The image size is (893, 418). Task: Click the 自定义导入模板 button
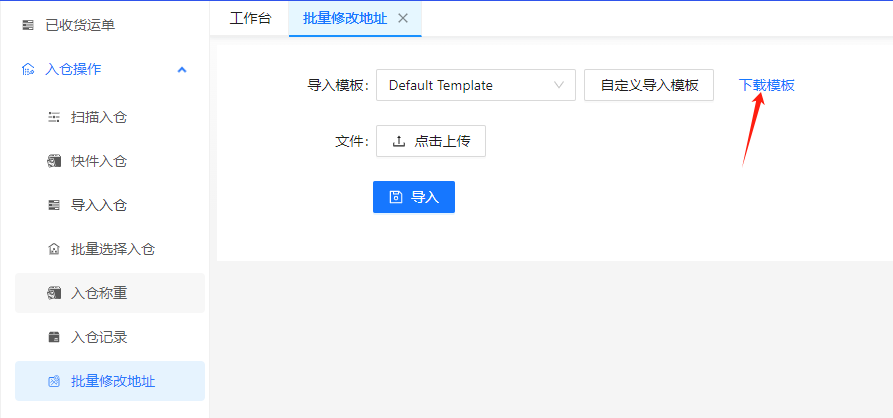click(x=649, y=86)
